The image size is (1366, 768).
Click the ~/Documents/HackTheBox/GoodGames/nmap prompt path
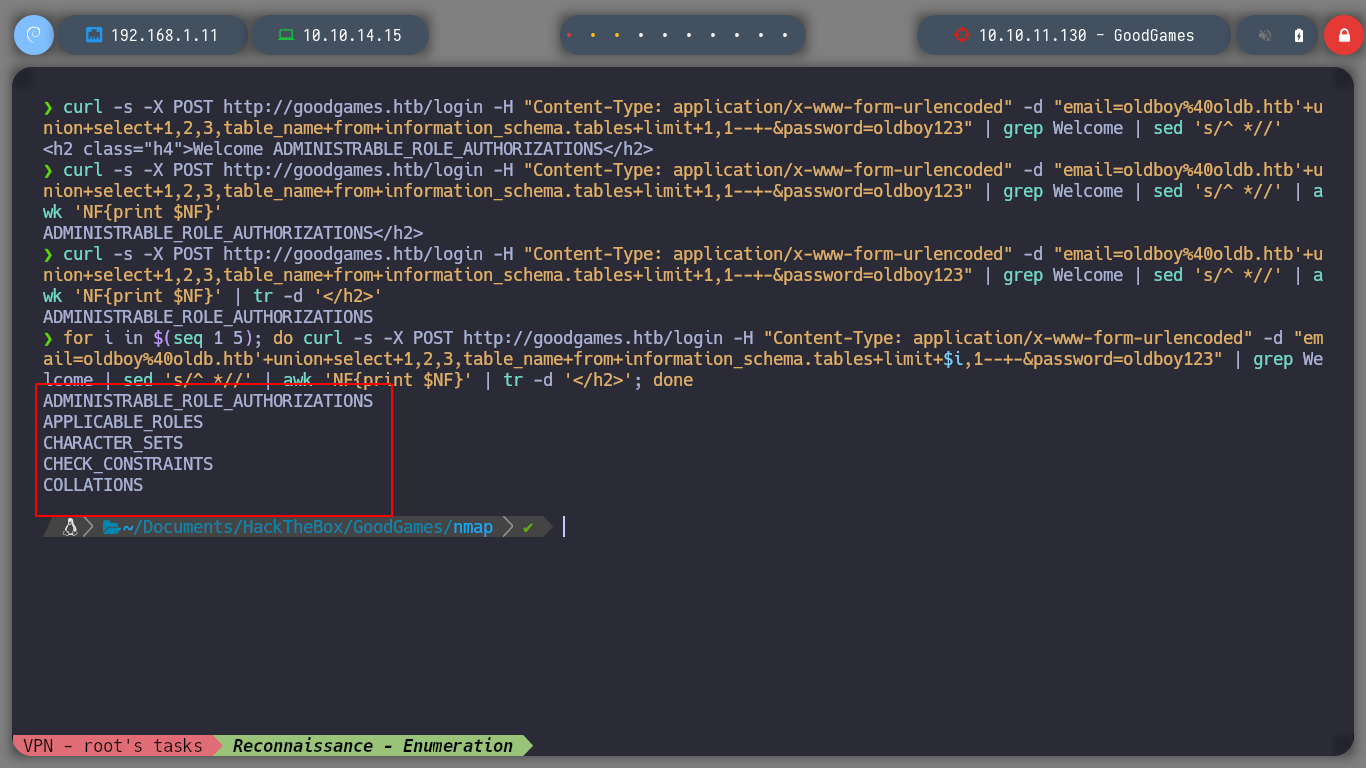click(308, 527)
